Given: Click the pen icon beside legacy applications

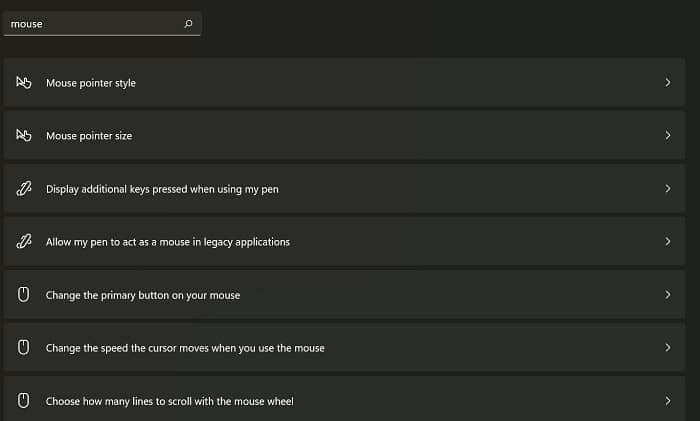Looking at the screenshot, I should [24, 242].
